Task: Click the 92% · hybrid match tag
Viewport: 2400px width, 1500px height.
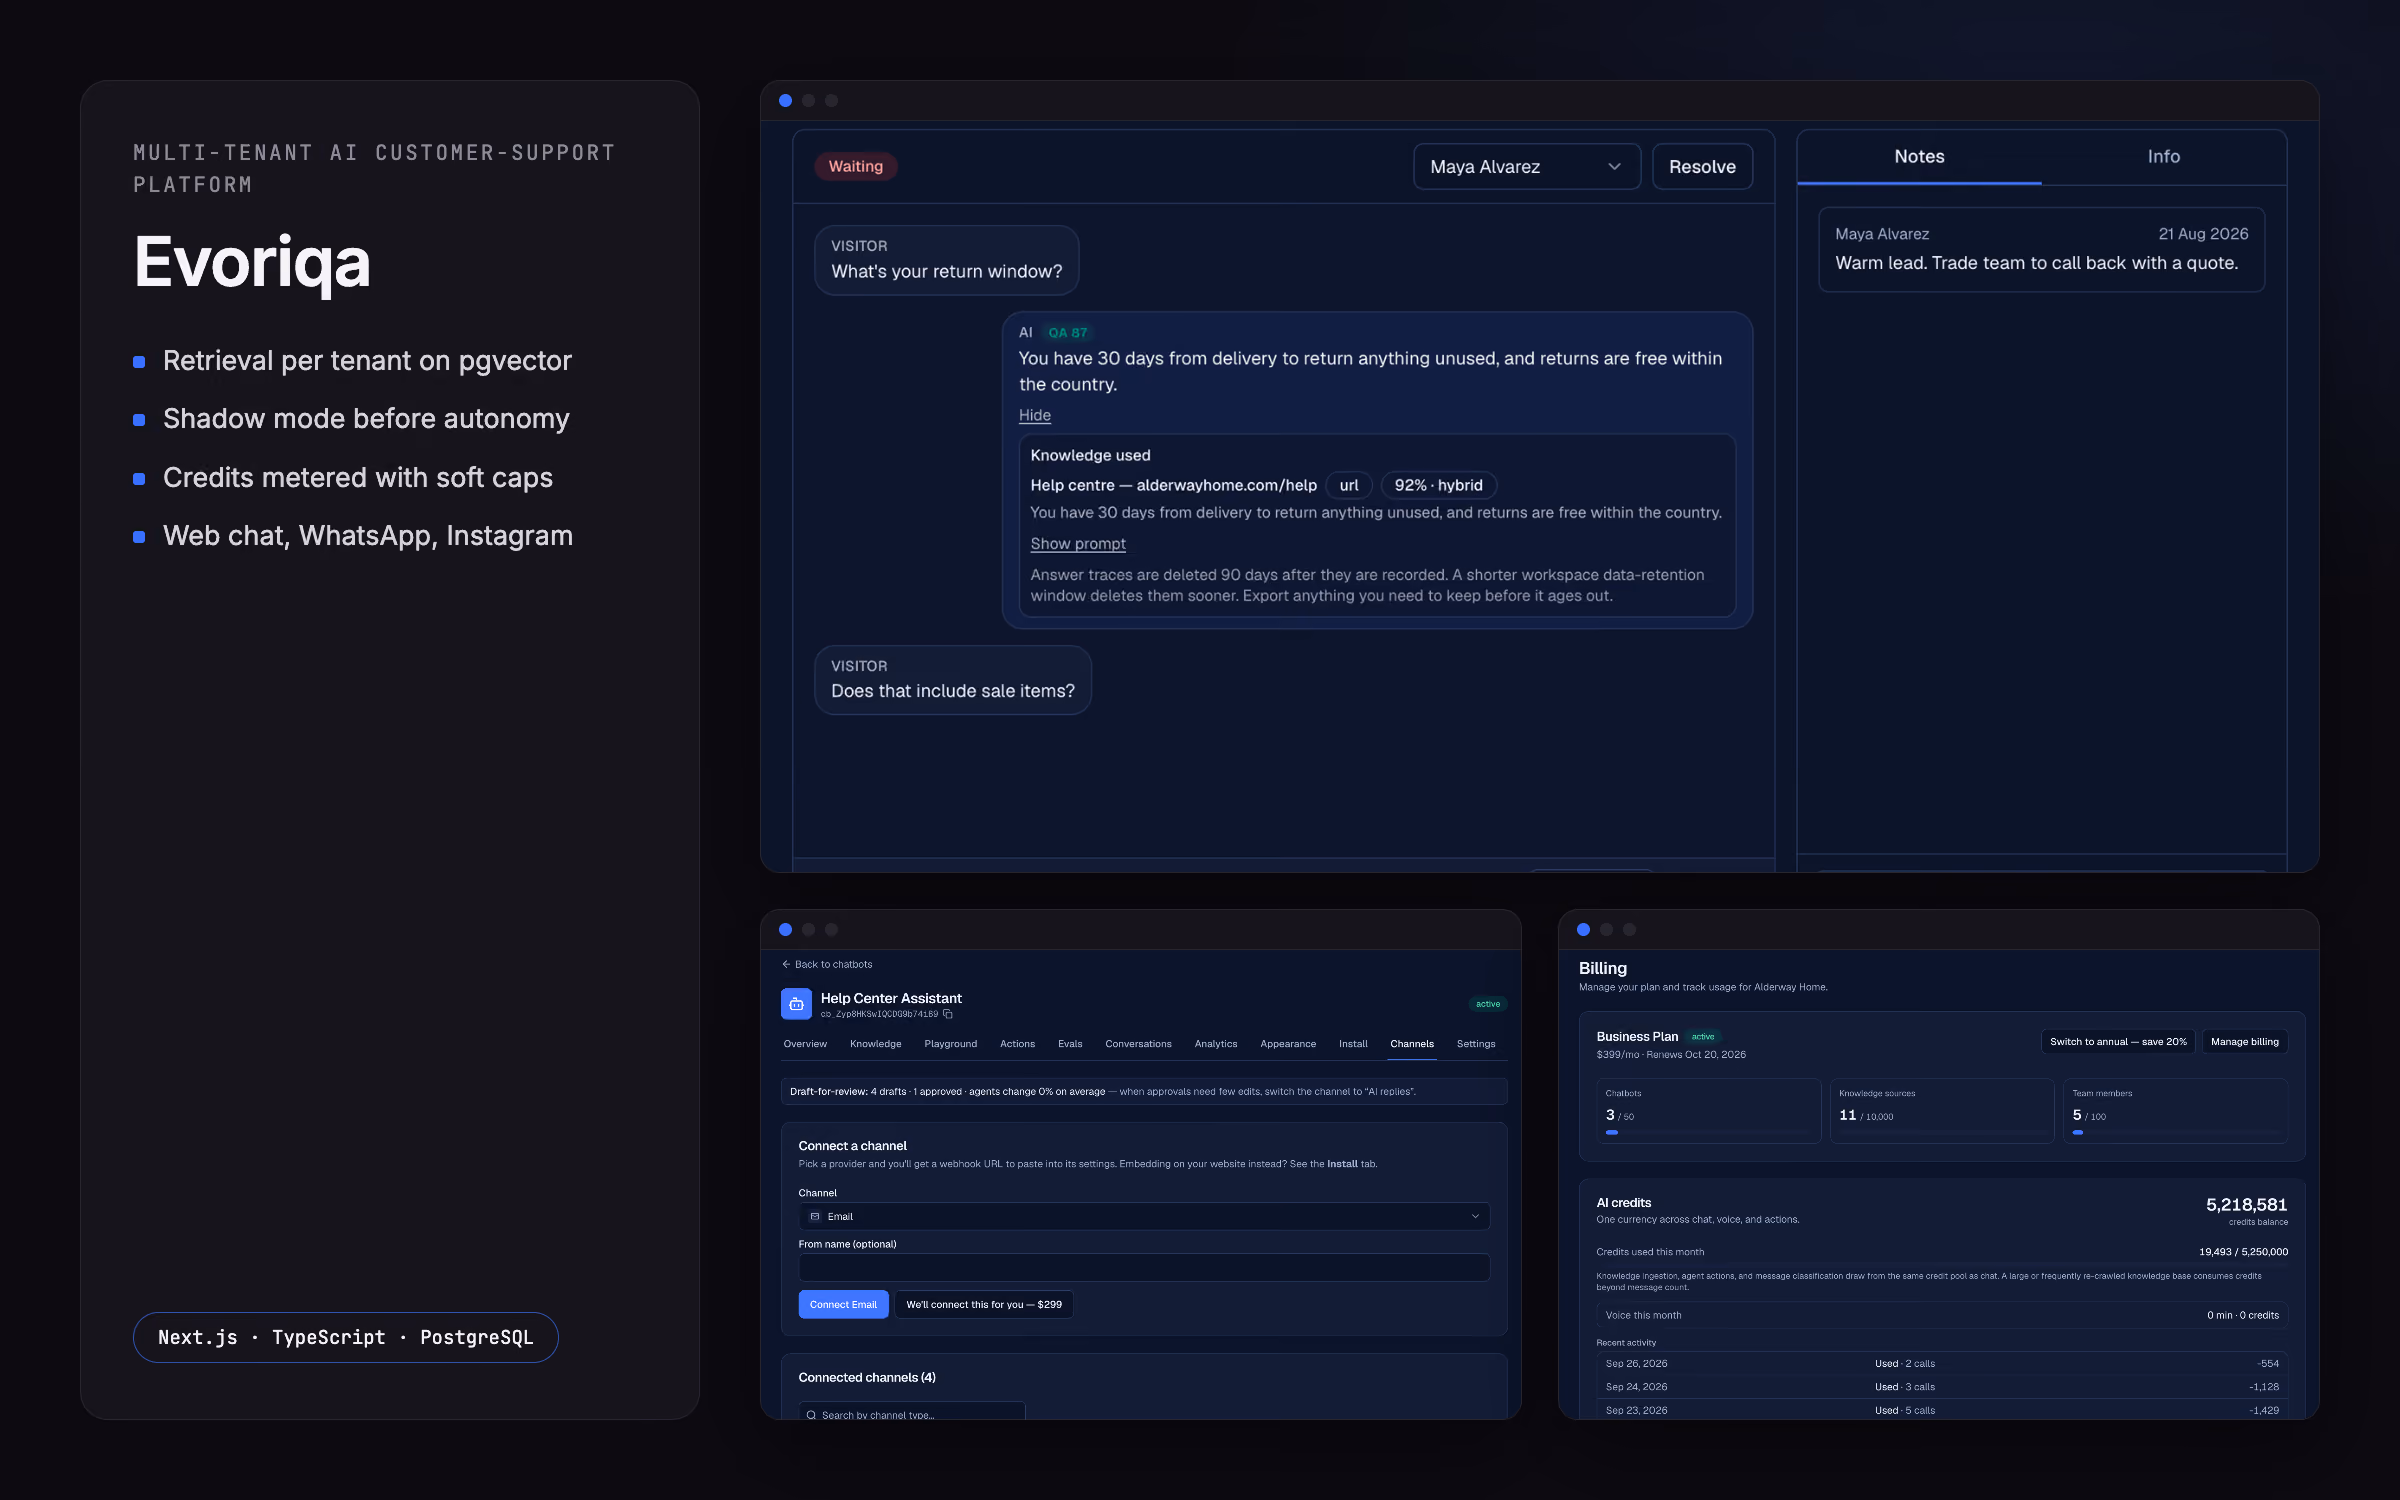Action: pyautogui.click(x=1438, y=486)
